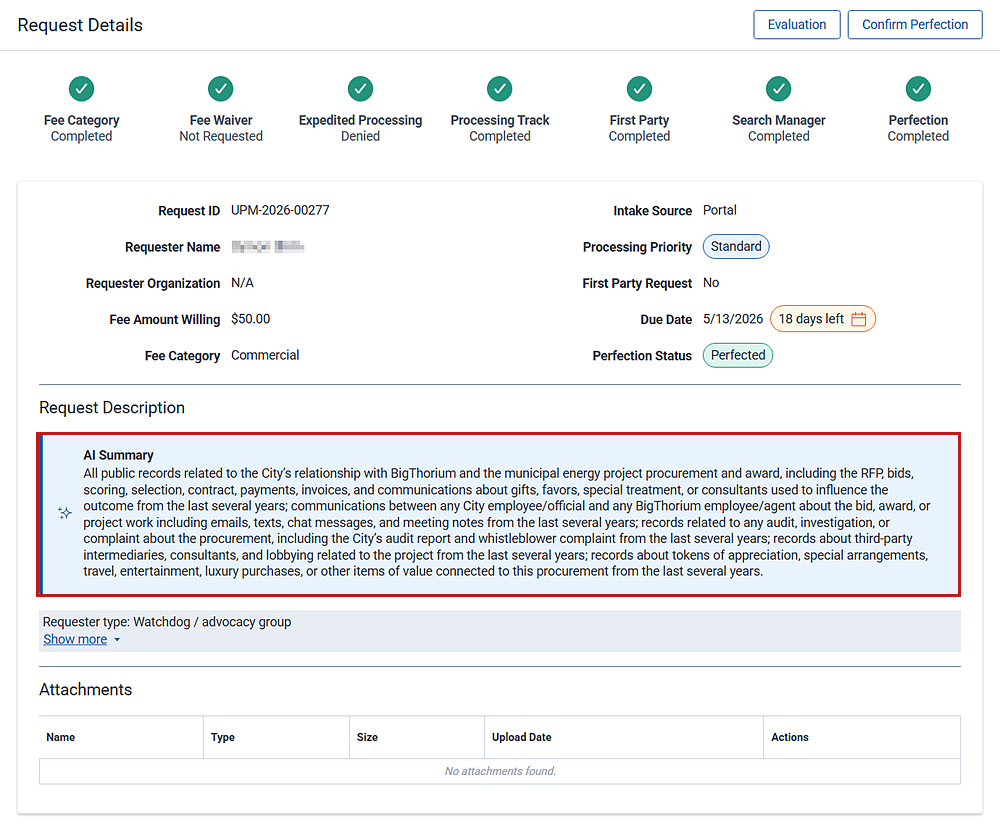Expand the Attachments section header
The height and width of the screenshot is (825, 1000).
tap(85, 689)
